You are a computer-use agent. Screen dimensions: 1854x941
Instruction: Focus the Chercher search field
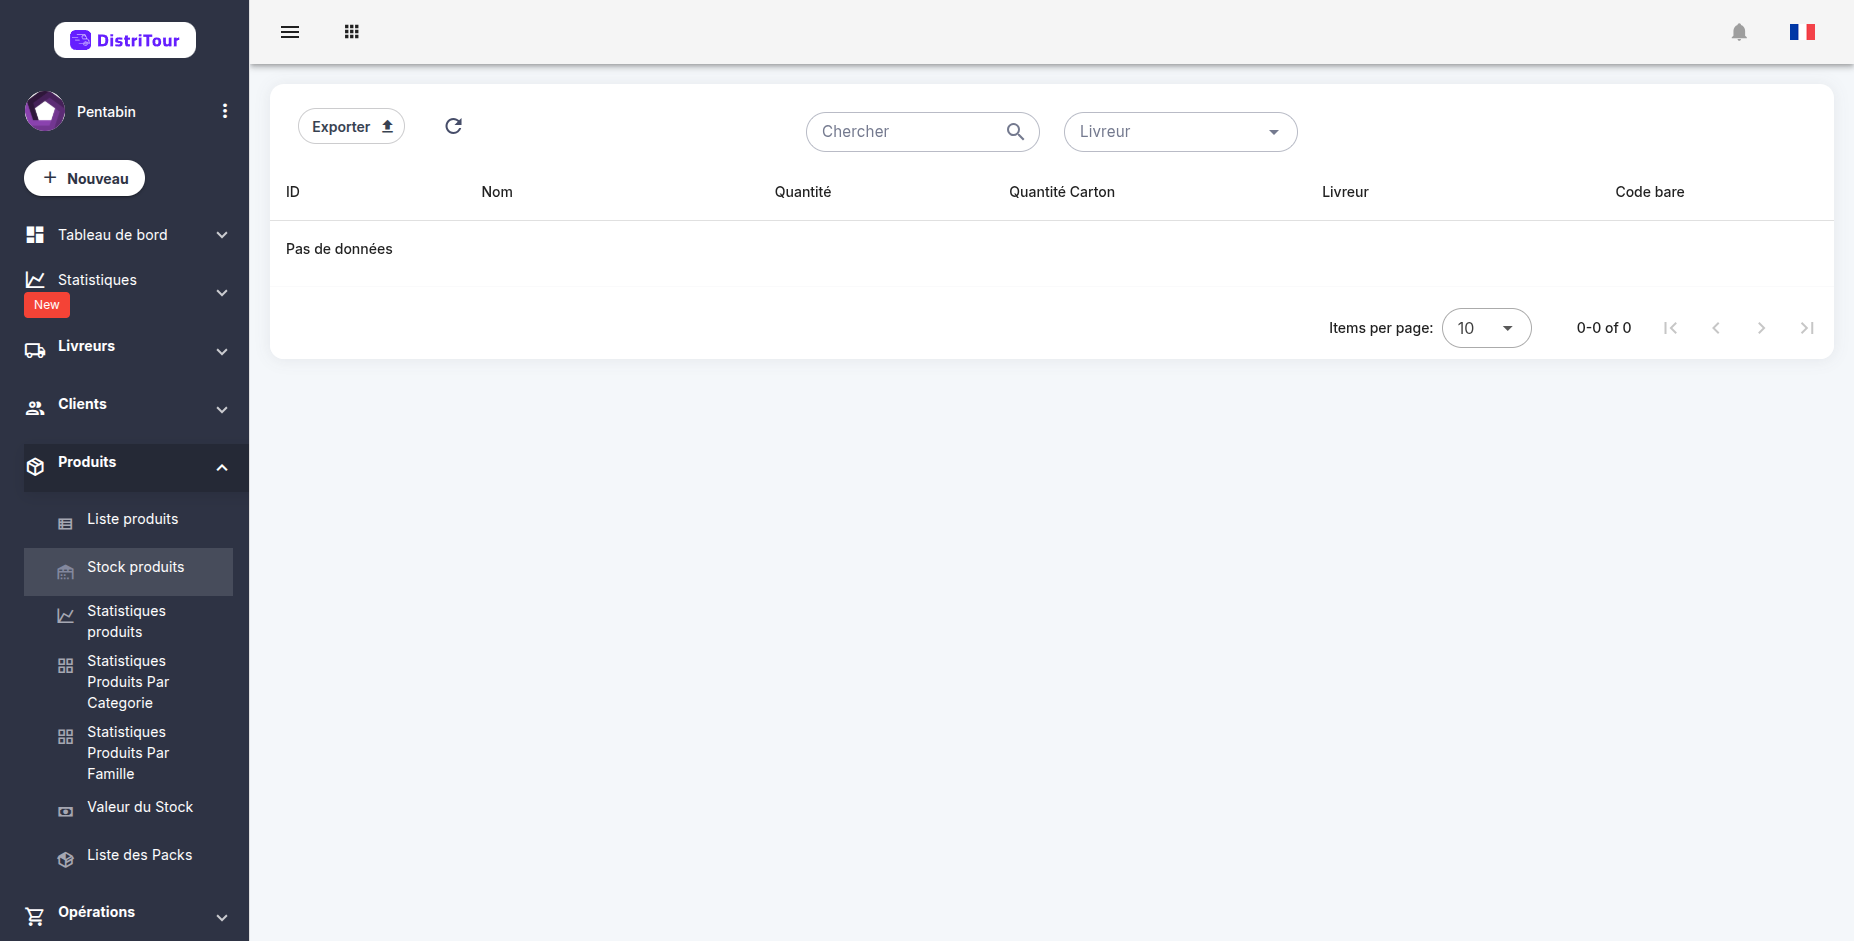(x=910, y=132)
